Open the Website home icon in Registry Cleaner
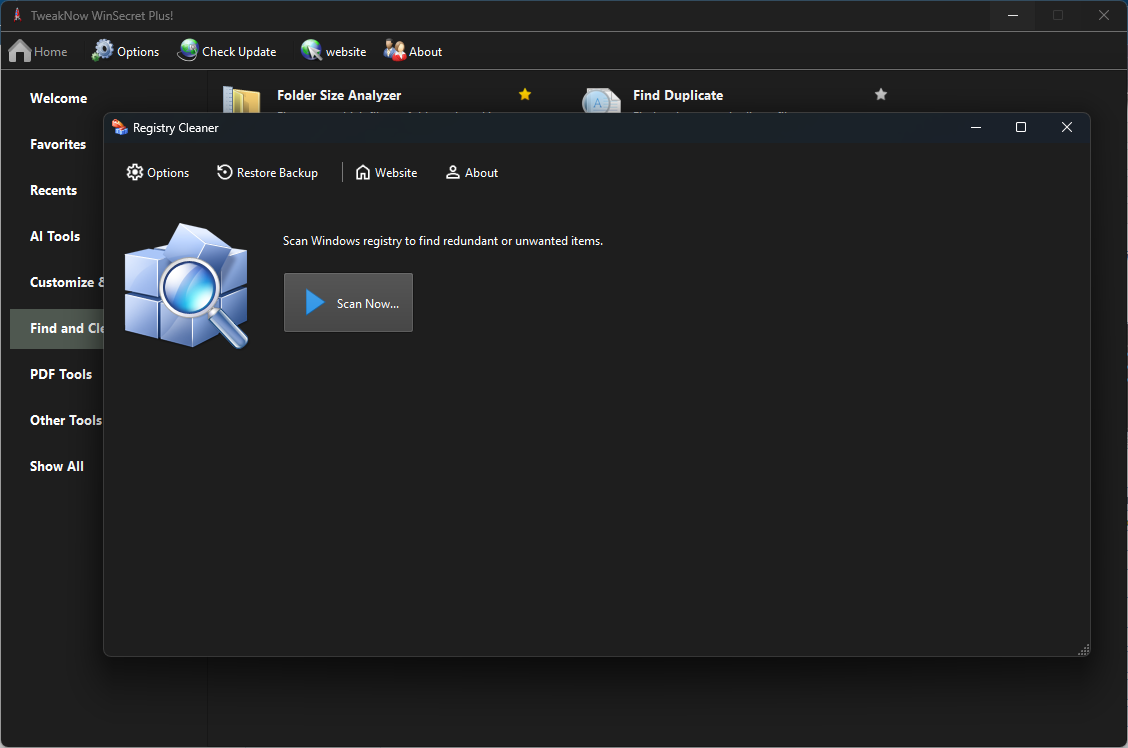This screenshot has width=1128, height=748. (363, 173)
